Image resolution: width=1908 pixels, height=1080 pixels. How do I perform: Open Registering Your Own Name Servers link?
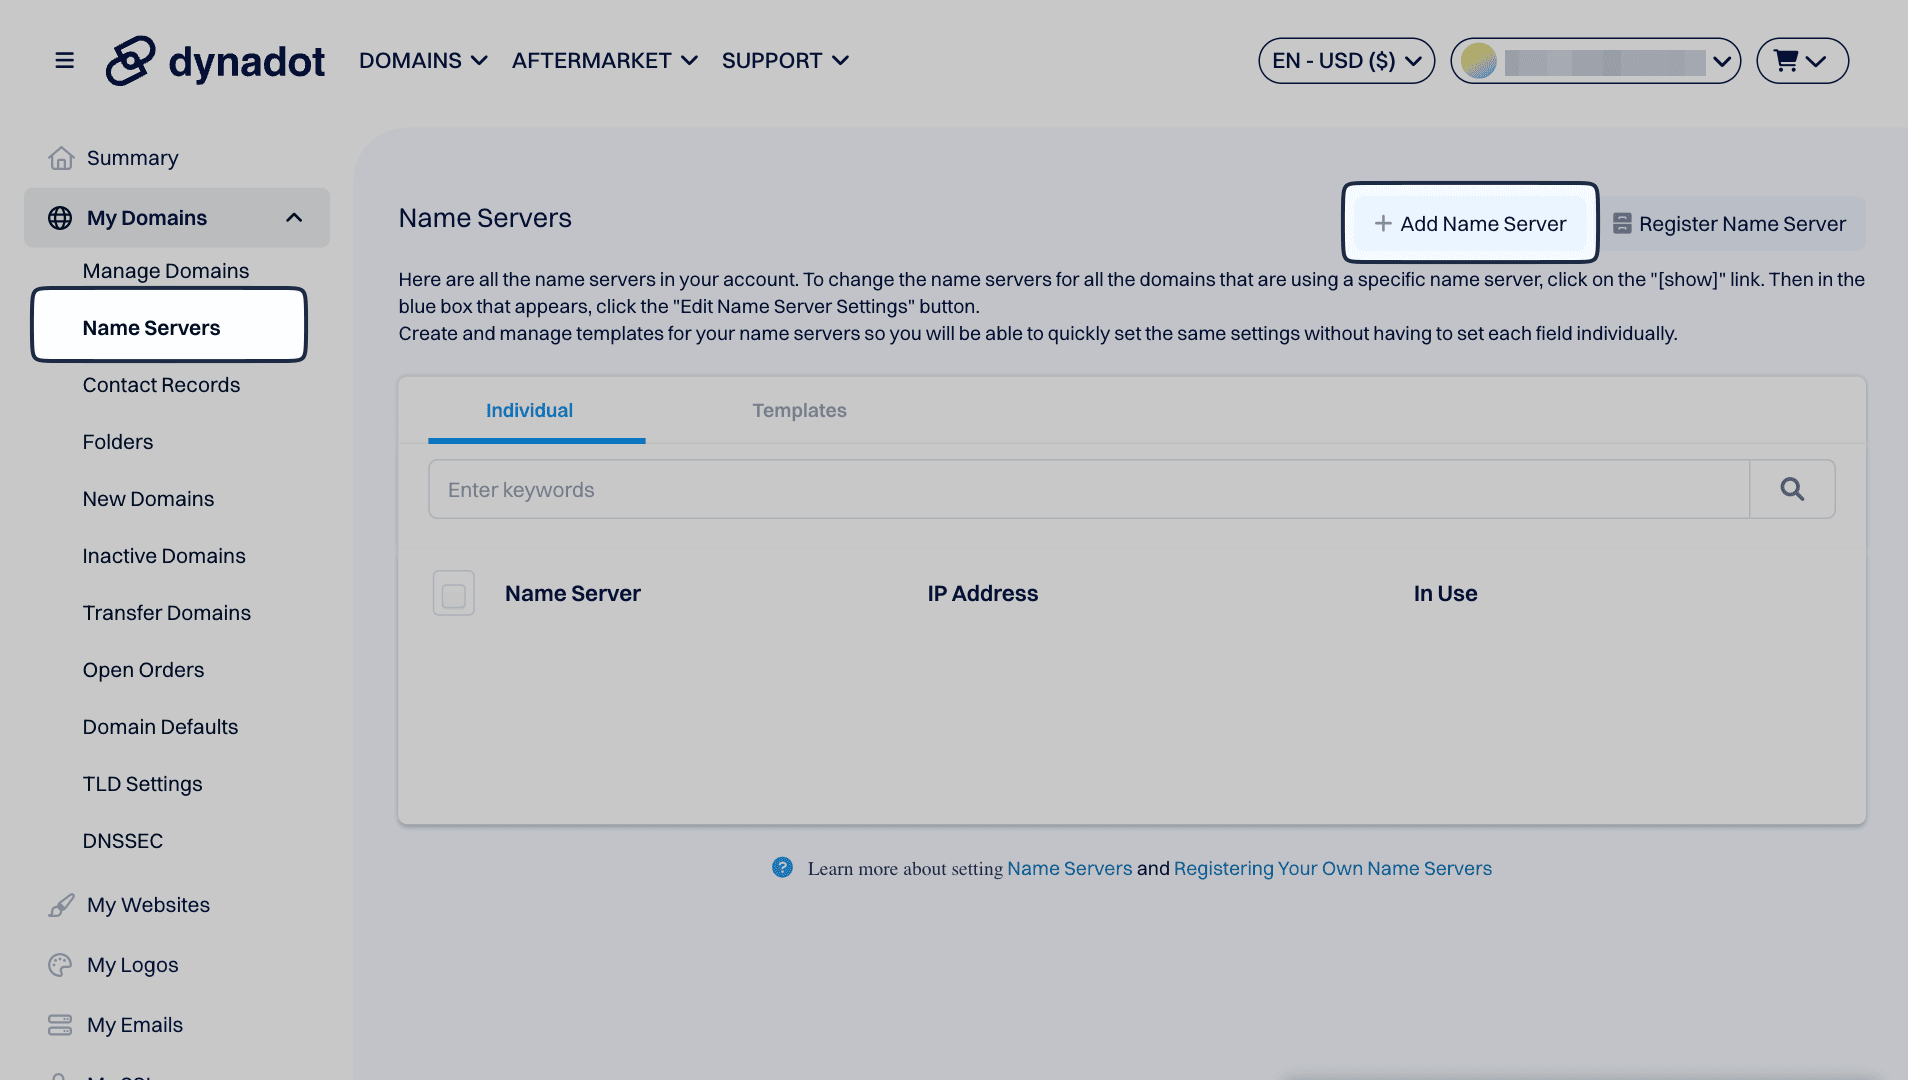click(x=1332, y=868)
